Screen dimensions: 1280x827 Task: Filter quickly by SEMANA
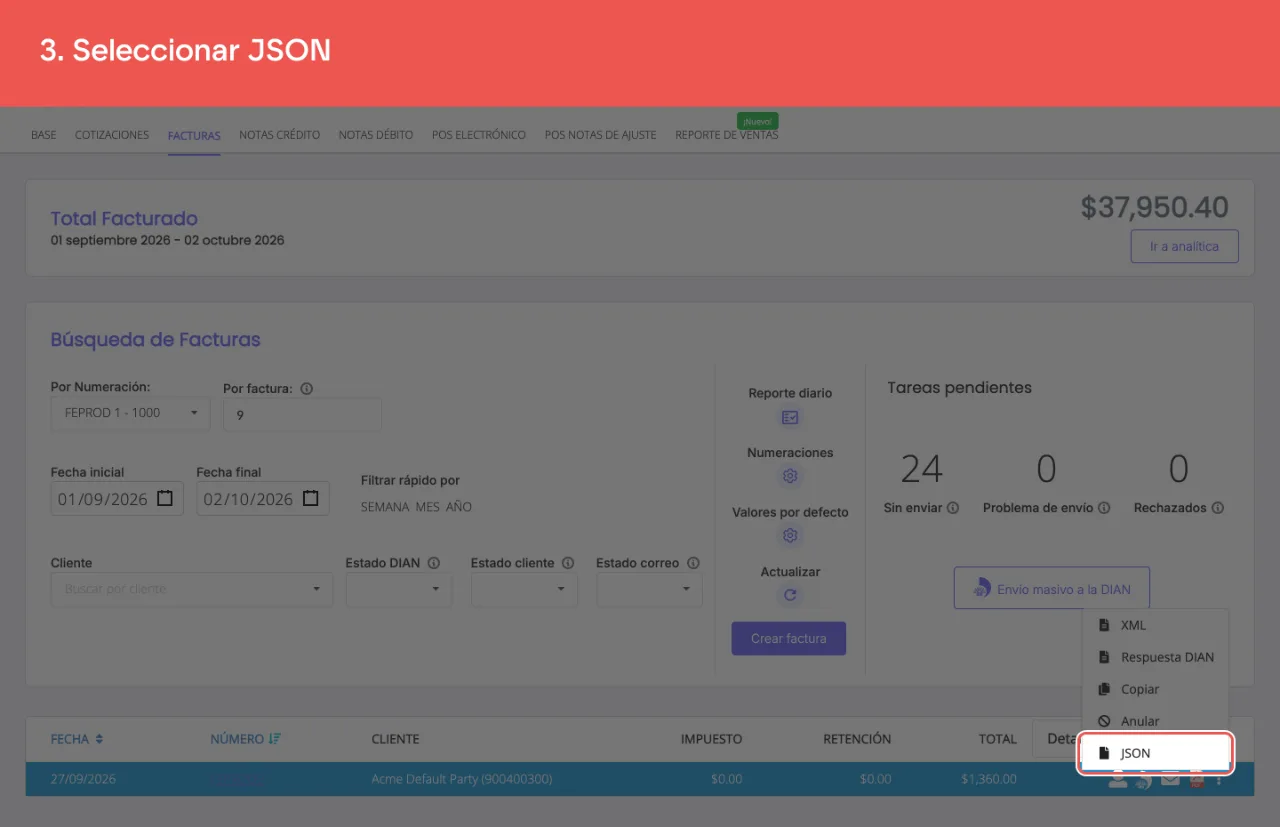[x=385, y=507]
